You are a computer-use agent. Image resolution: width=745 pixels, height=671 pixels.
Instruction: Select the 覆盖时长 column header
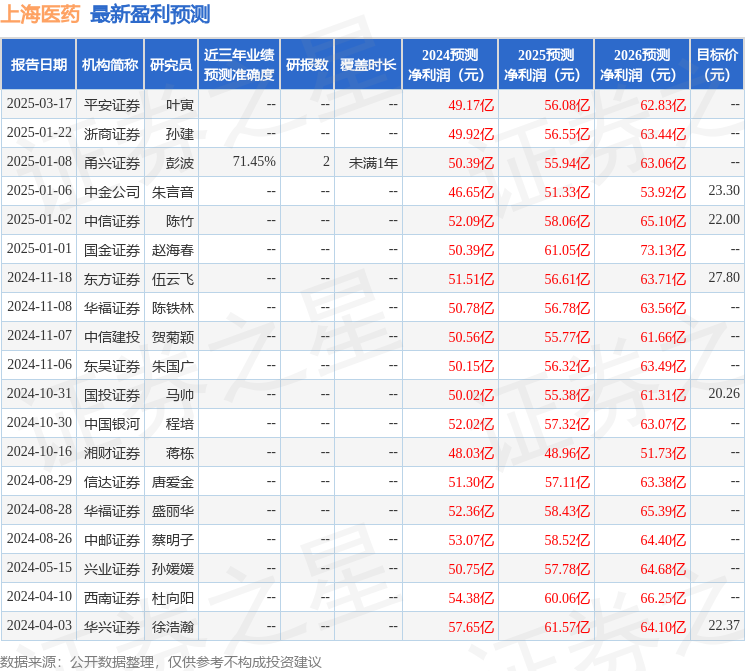tap(368, 65)
